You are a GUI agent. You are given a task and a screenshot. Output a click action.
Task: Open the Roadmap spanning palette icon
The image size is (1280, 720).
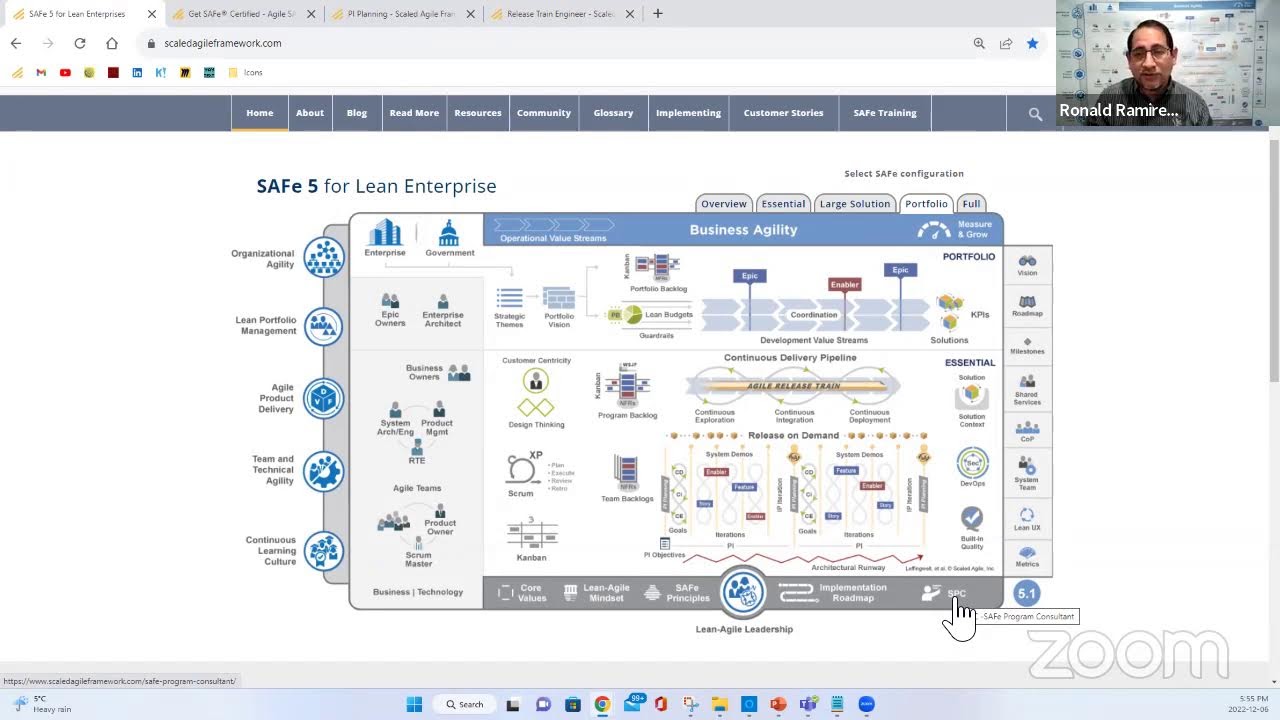(x=1027, y=301)
